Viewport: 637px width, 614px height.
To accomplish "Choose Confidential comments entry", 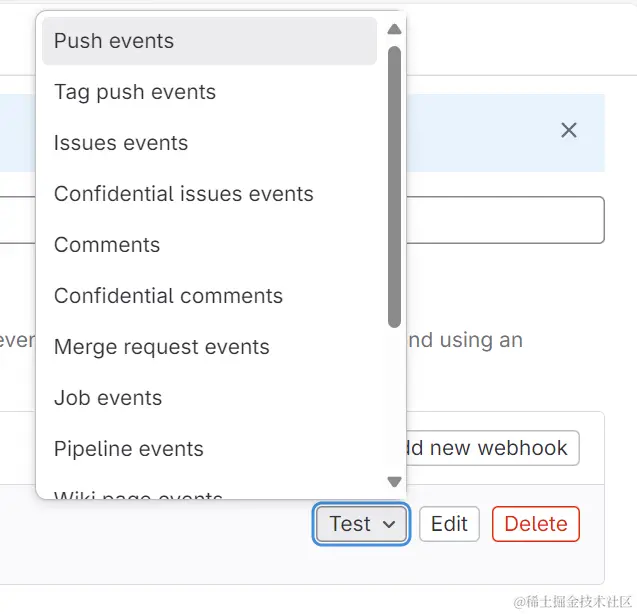I will [x=168, y=296].
